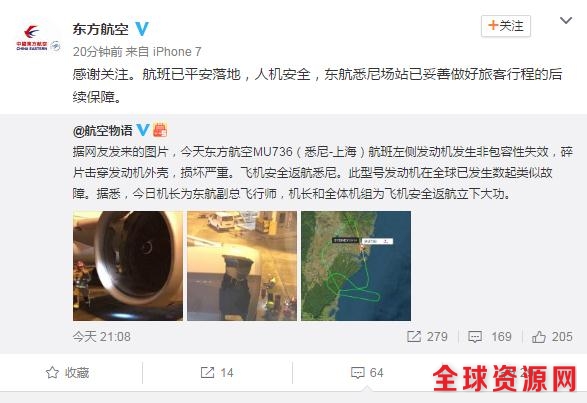
Task: View the middle engine cowling photo thumbnail
Action: (242, 266)
